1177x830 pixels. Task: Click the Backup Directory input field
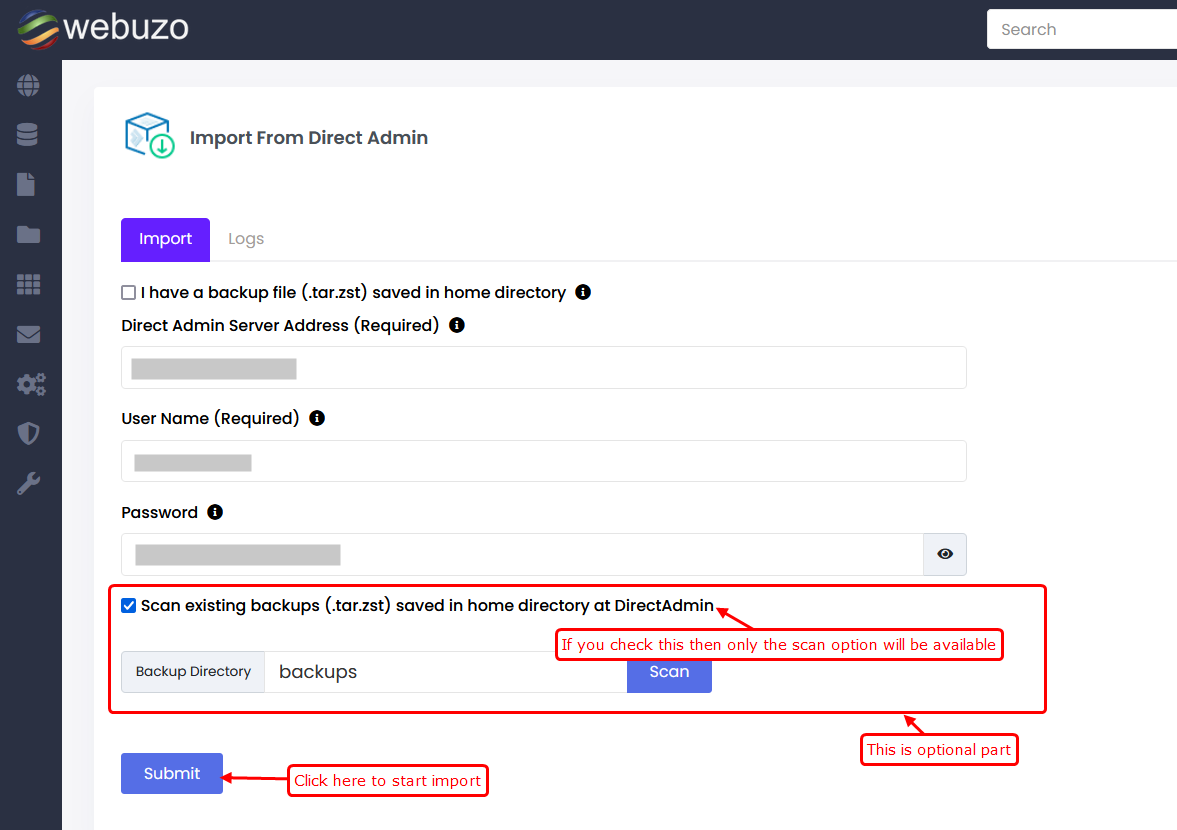pos(445,672)
